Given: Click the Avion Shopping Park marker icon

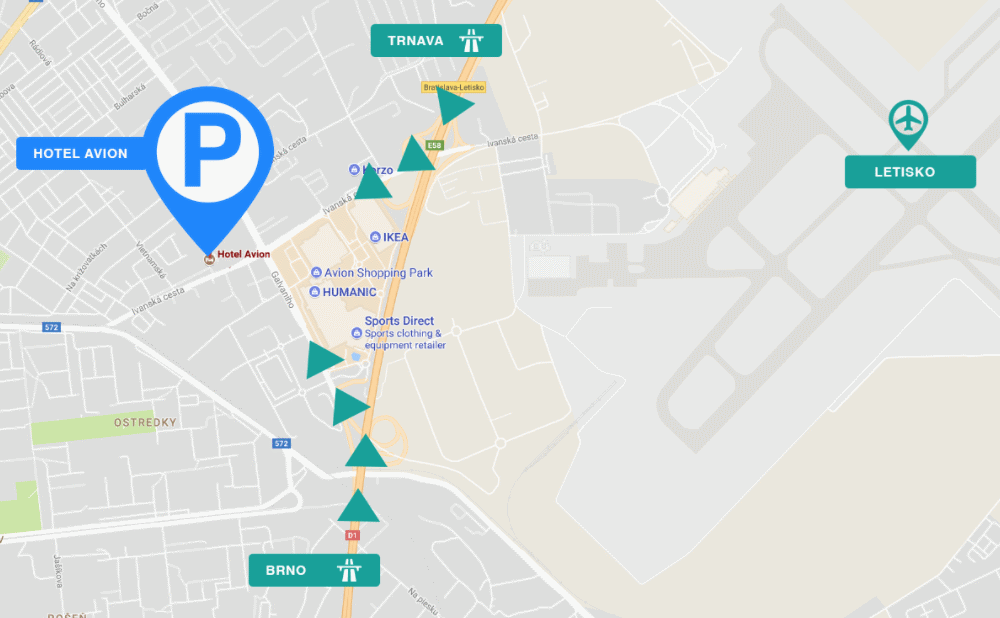Looking at the screenshot, I should click(316, 272).
